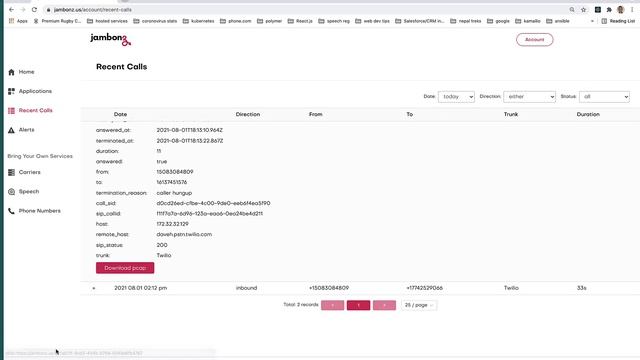
Task: Open the 25 / page dropdown
Action: pyautogui.click(x=419, y=305)
